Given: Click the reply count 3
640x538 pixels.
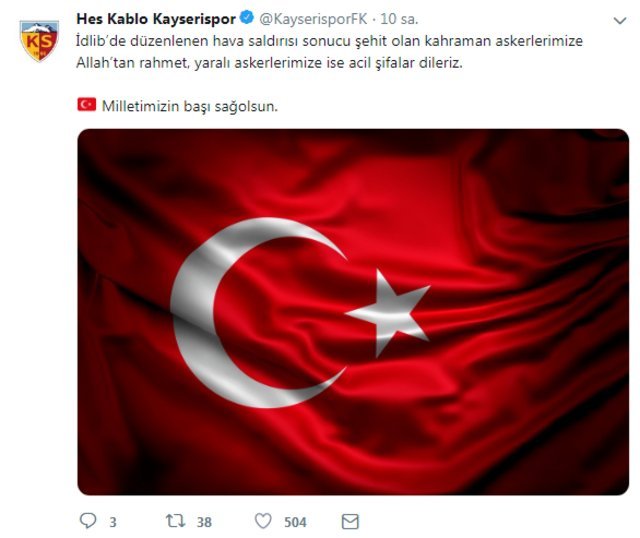Looking at the screenshot, I should pyautogui.click(x=113, y=522).
